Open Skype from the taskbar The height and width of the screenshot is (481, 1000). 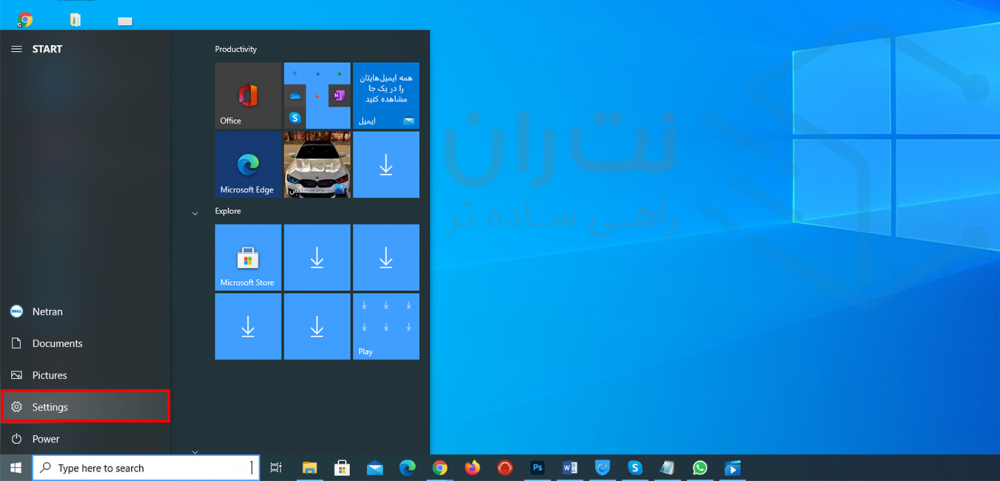coord(635,467)
